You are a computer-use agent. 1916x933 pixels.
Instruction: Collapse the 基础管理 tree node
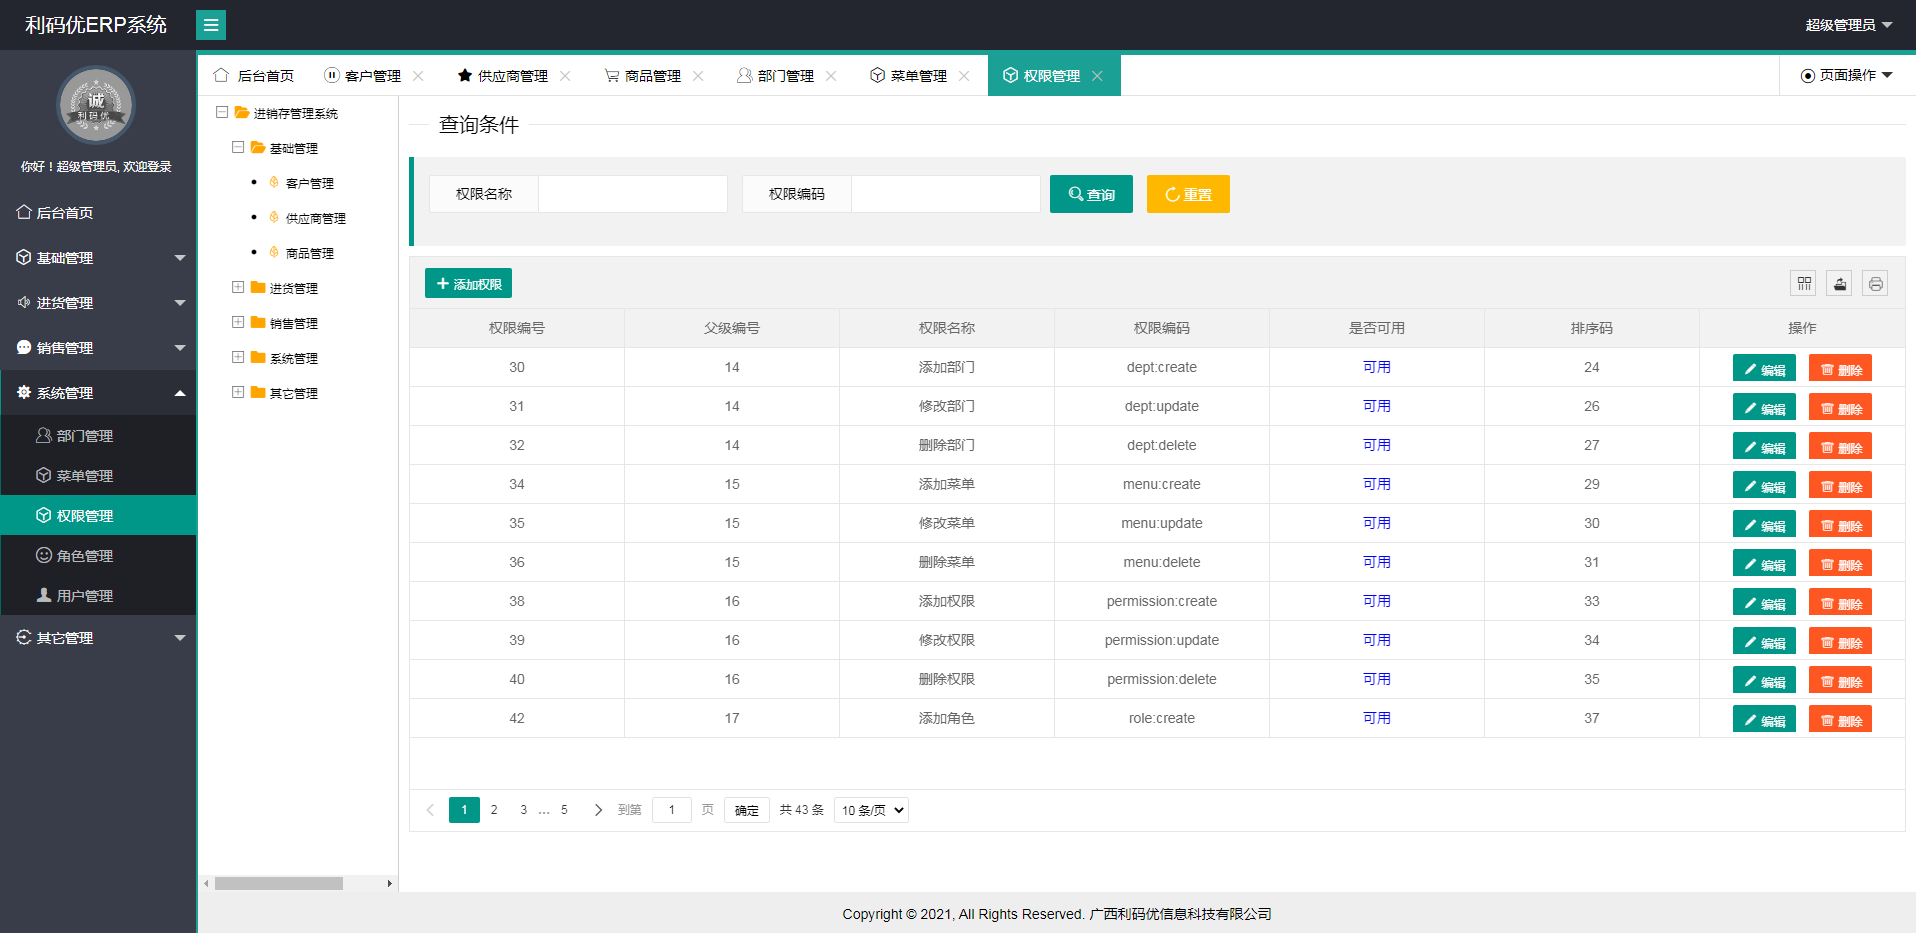coord(238,147)
